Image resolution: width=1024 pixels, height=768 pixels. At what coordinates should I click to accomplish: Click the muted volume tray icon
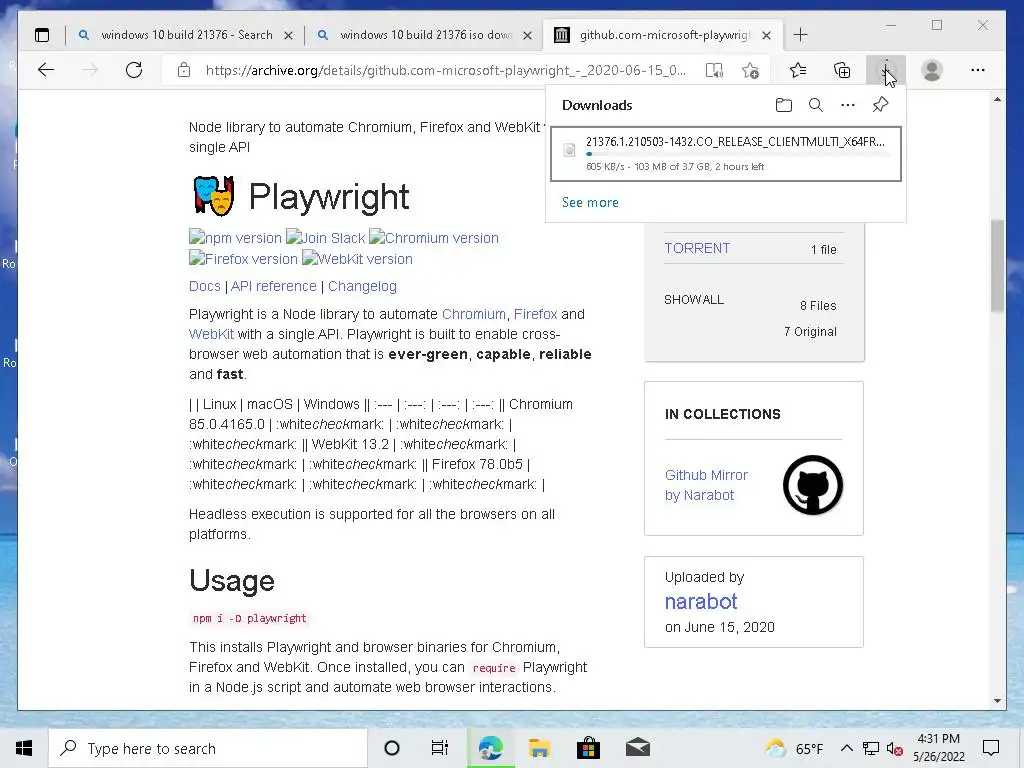pos(894,748)
